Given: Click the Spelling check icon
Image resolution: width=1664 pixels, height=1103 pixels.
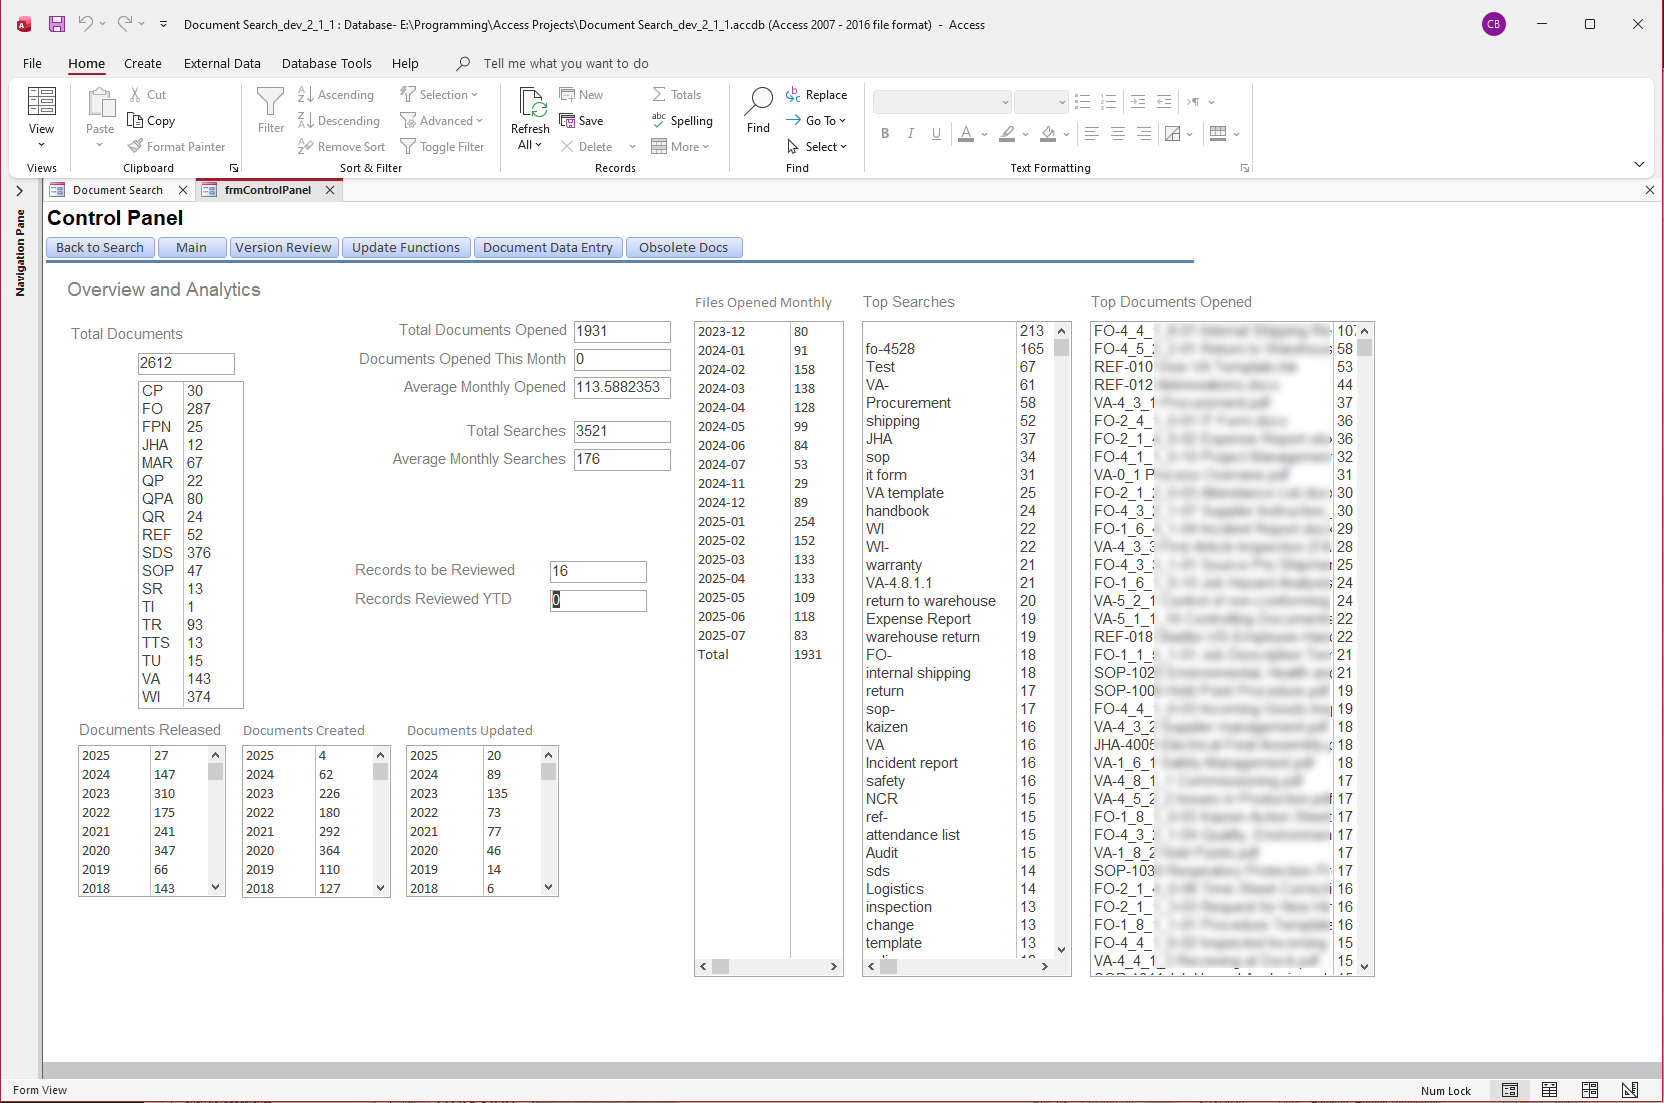Looking at the screenshot, I should click(659, 121).
